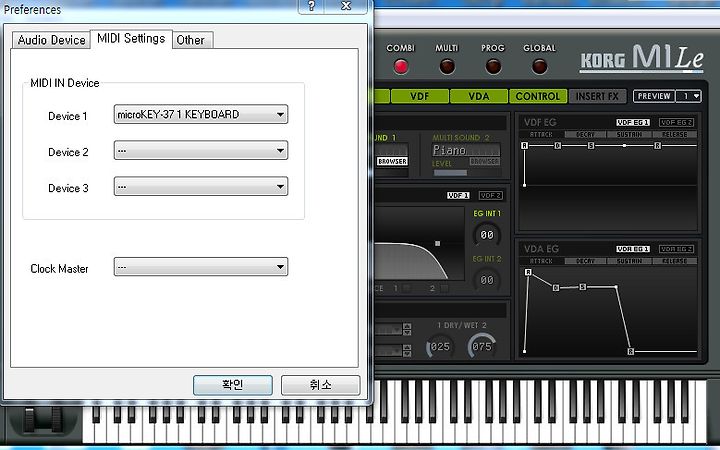Click the S point in VDF EG graph

pyautogui.click(x=591, y=146)
